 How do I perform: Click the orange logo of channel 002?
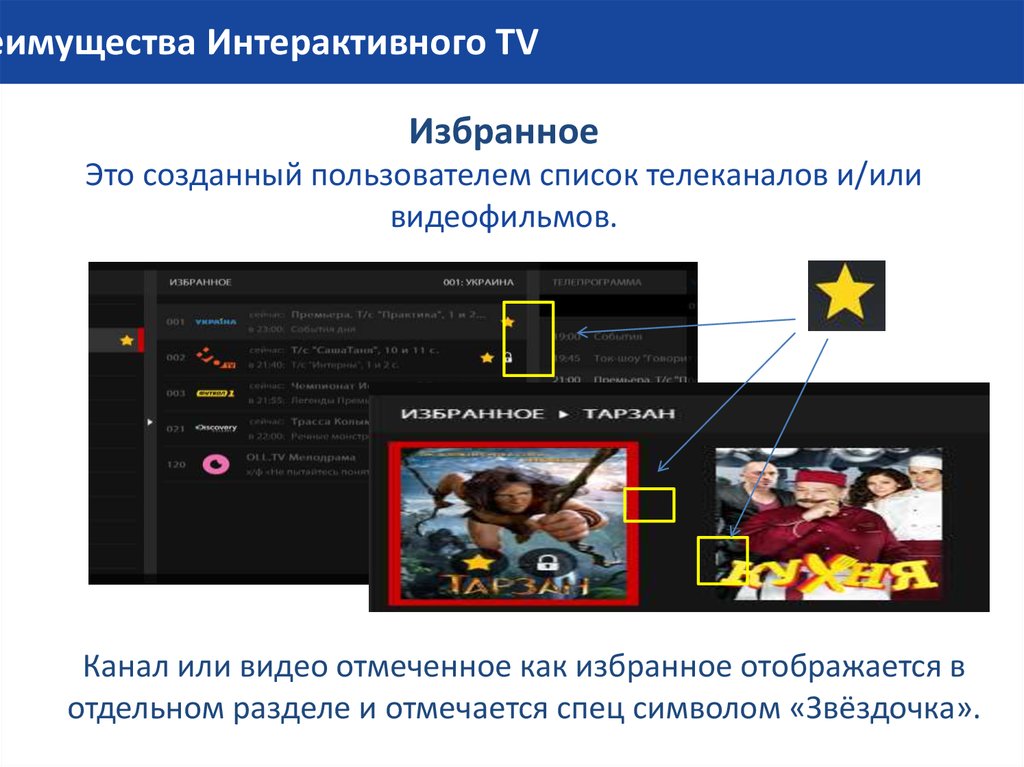pos(216,357)
